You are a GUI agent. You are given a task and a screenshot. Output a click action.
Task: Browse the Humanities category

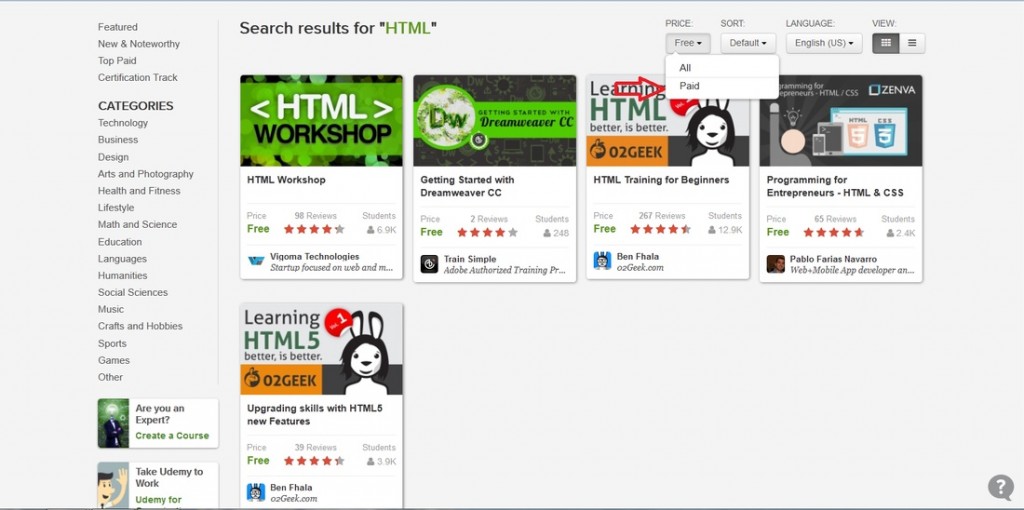(x=122, y=276)
